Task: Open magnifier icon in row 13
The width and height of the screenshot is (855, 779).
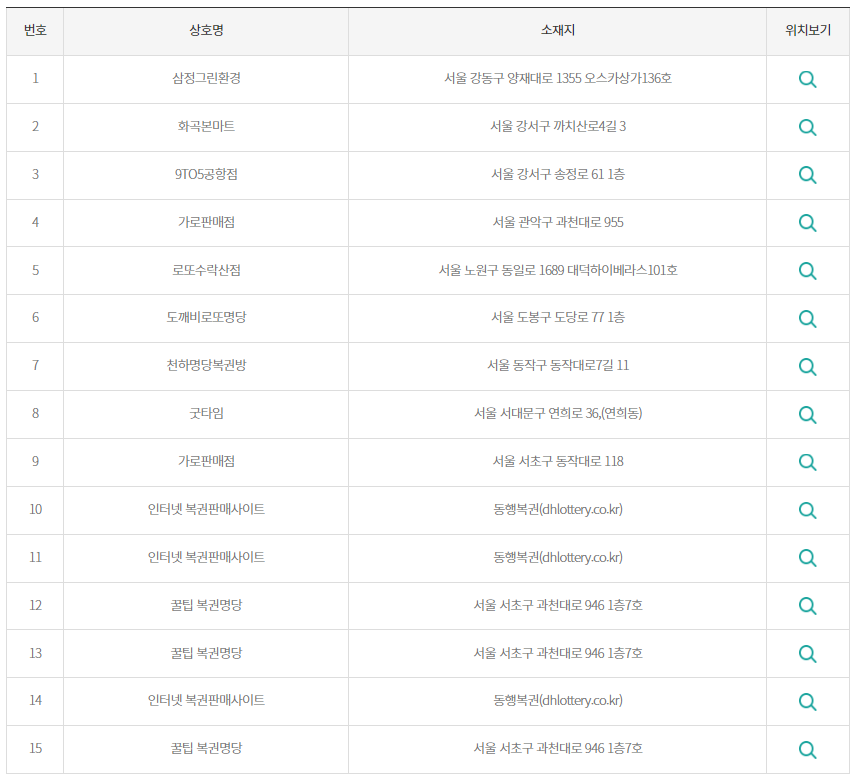Action: 808,654
